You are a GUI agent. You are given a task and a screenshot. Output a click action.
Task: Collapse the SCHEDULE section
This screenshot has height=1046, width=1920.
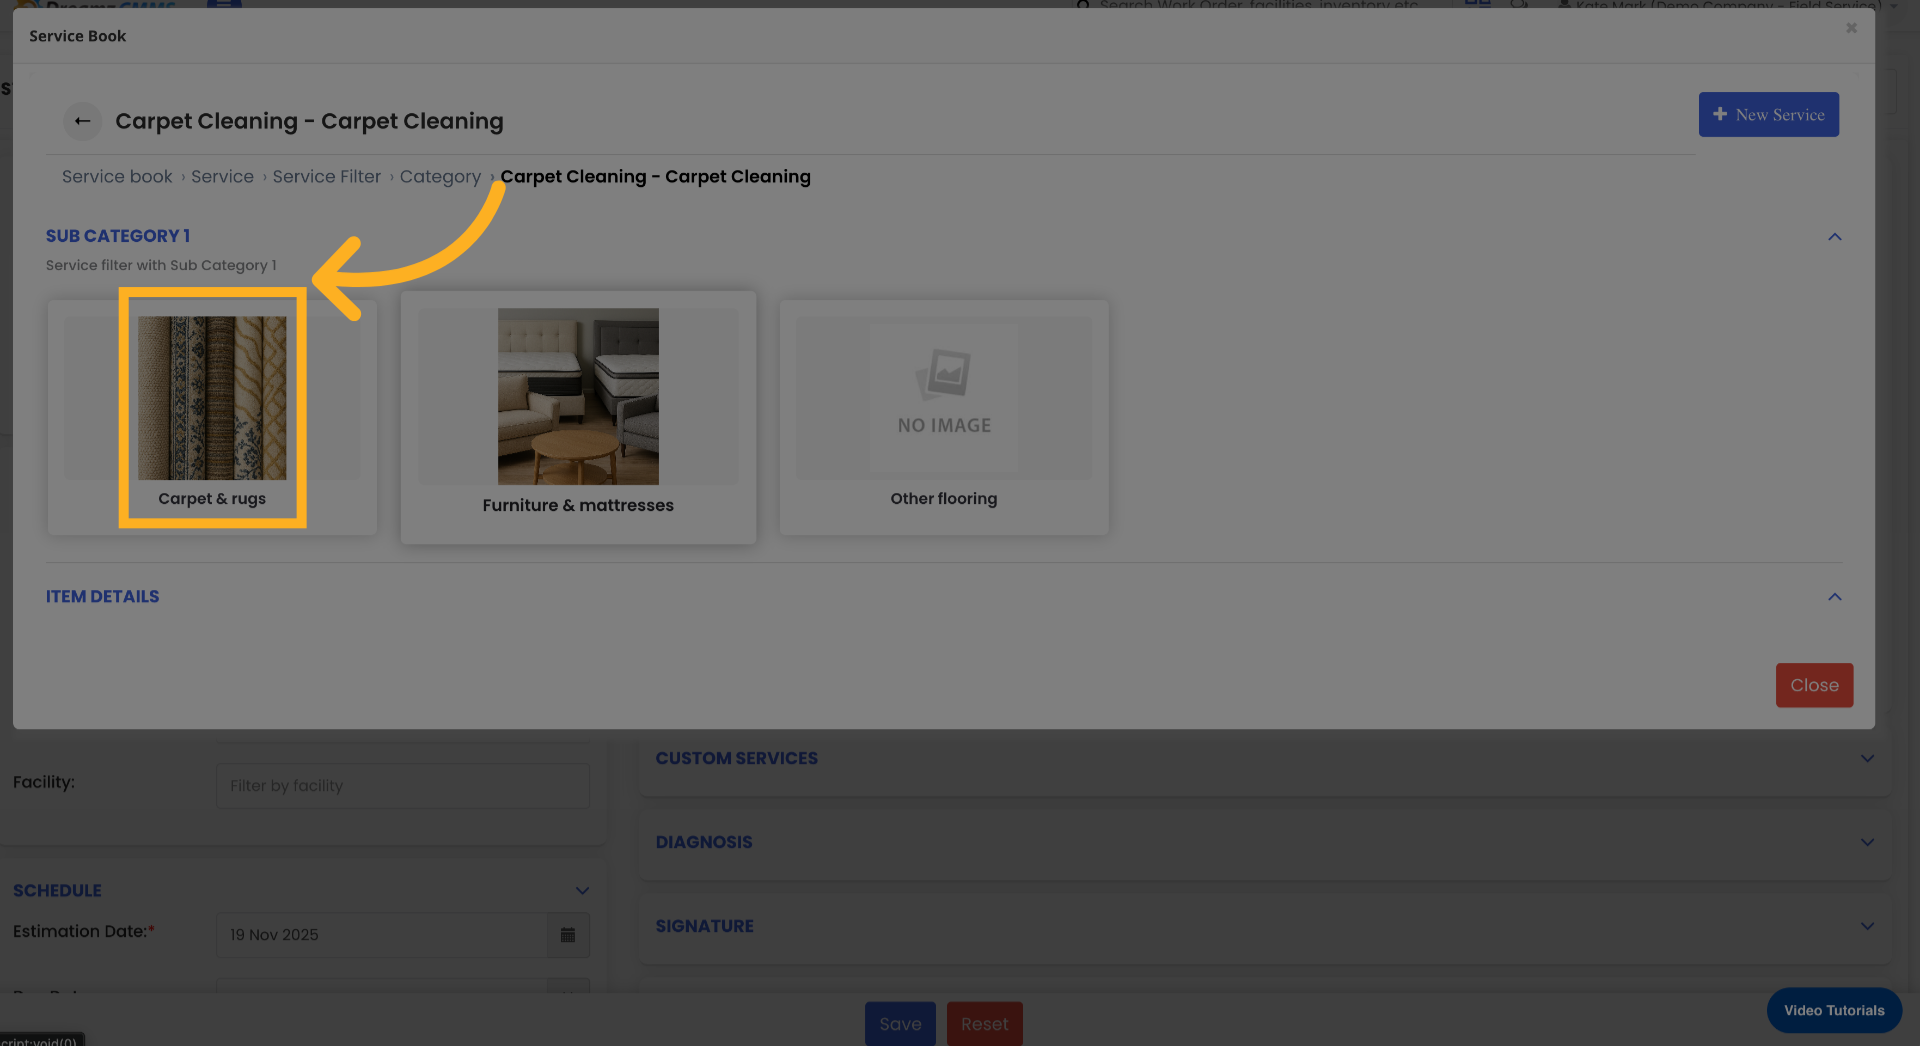pos(583,890)
